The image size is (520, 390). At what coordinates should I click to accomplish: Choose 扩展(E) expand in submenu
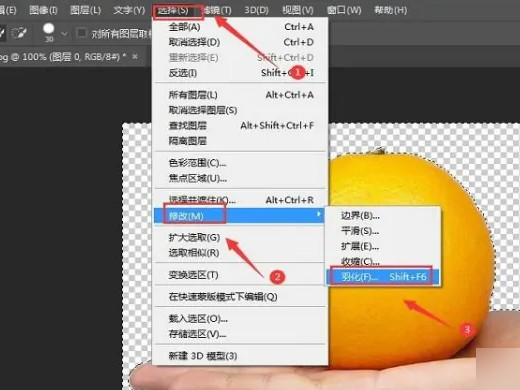tap(383, 246)
